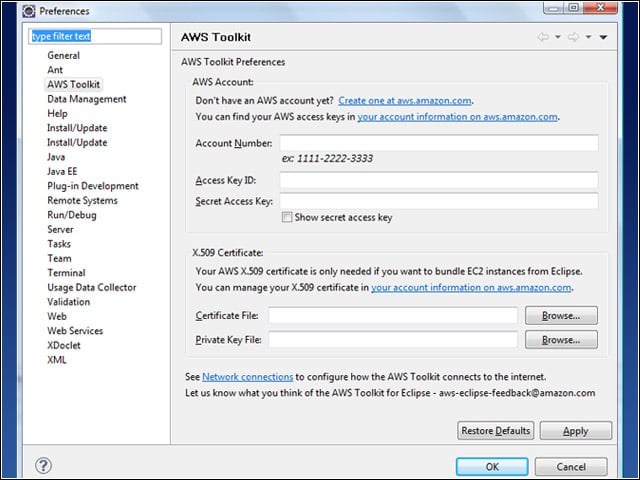Viewport: 640px width, 480px height.
Task: Dismiss the dialog with Cancel
Action: (x=571, y=467)
